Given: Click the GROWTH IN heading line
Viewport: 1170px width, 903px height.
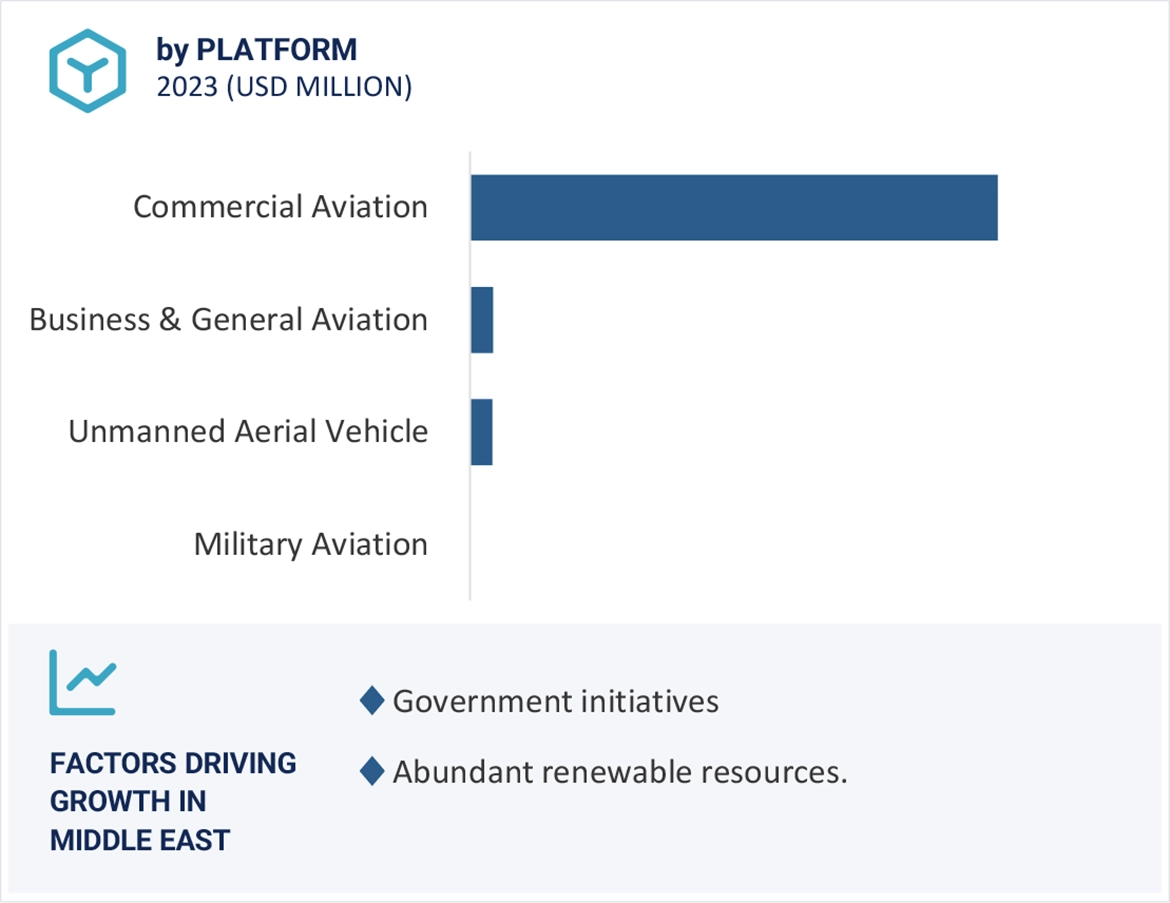Looking at the screenshot, I should pos(128,801).
